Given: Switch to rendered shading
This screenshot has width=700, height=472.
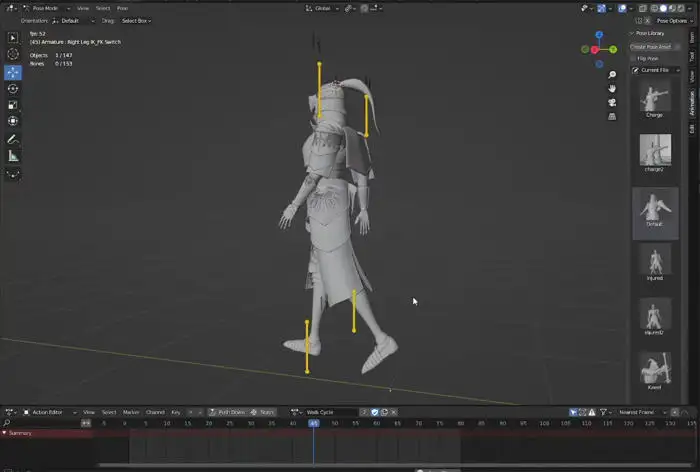Looking at the screenshot, I should pyautogui.click(x=681, y=8).
